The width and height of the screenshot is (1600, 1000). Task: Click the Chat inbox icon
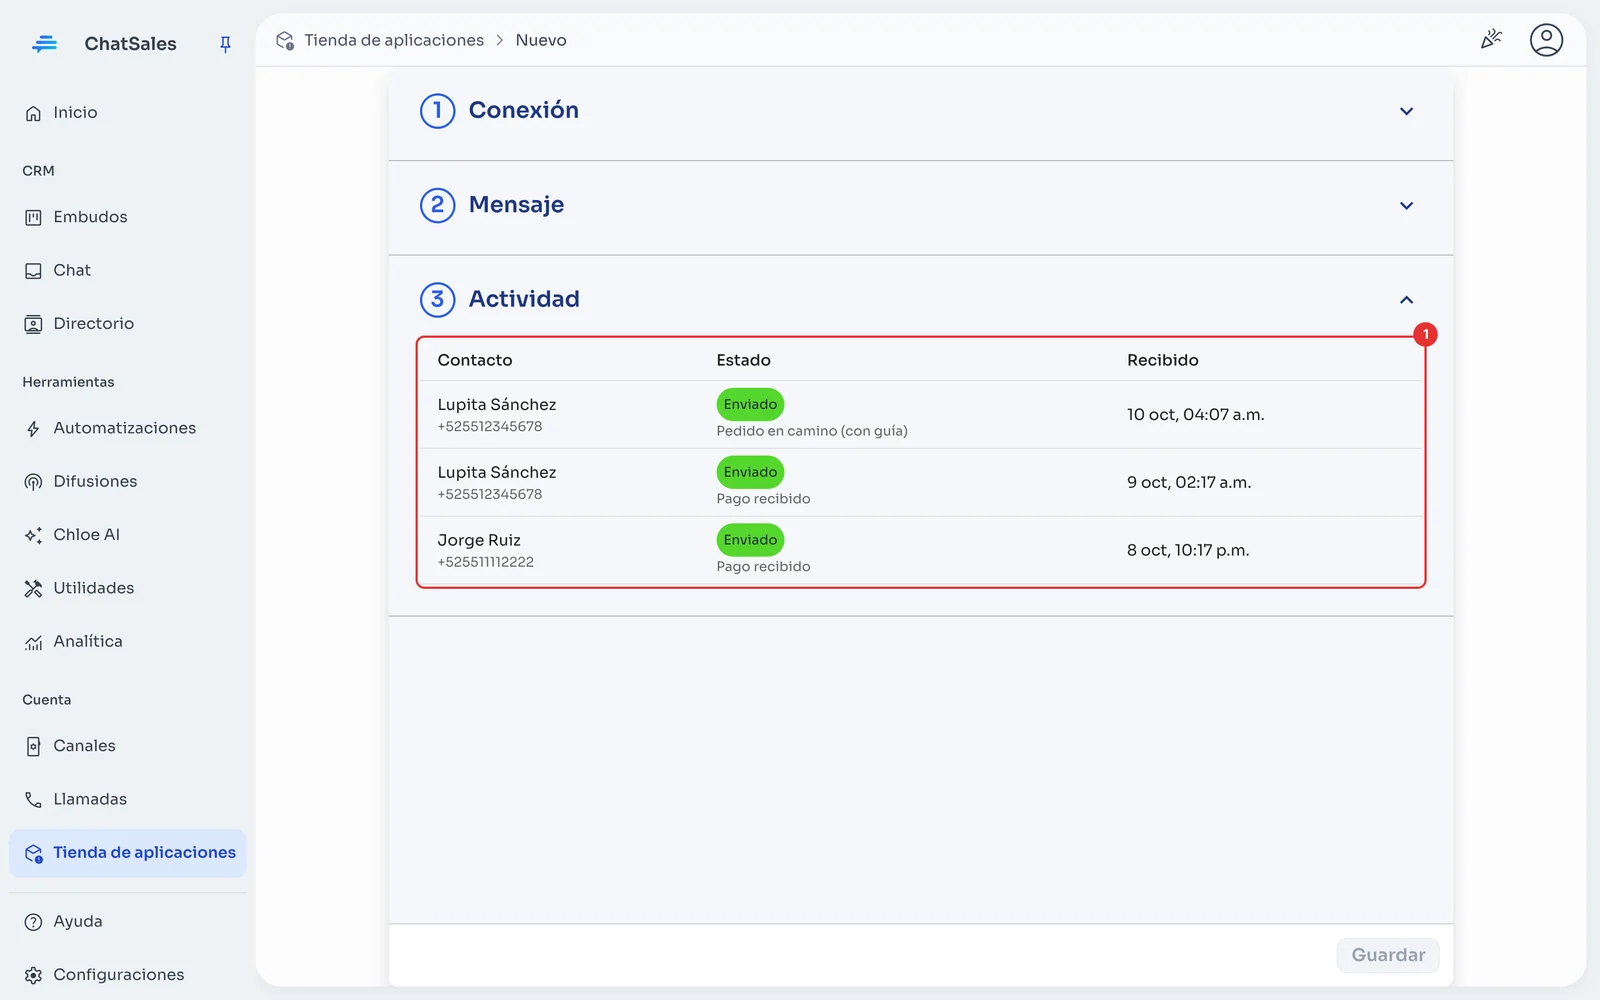pos(33,271)
